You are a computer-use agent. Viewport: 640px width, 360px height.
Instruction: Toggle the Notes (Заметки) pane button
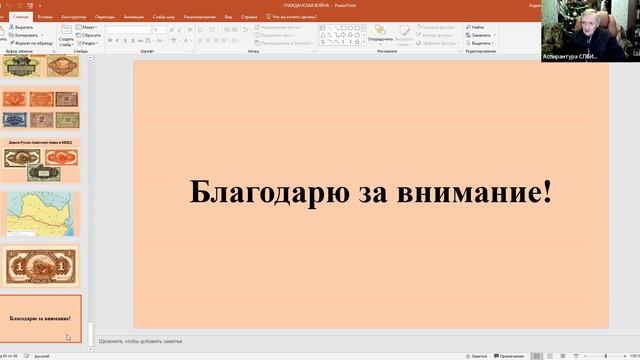pos(476,356)
